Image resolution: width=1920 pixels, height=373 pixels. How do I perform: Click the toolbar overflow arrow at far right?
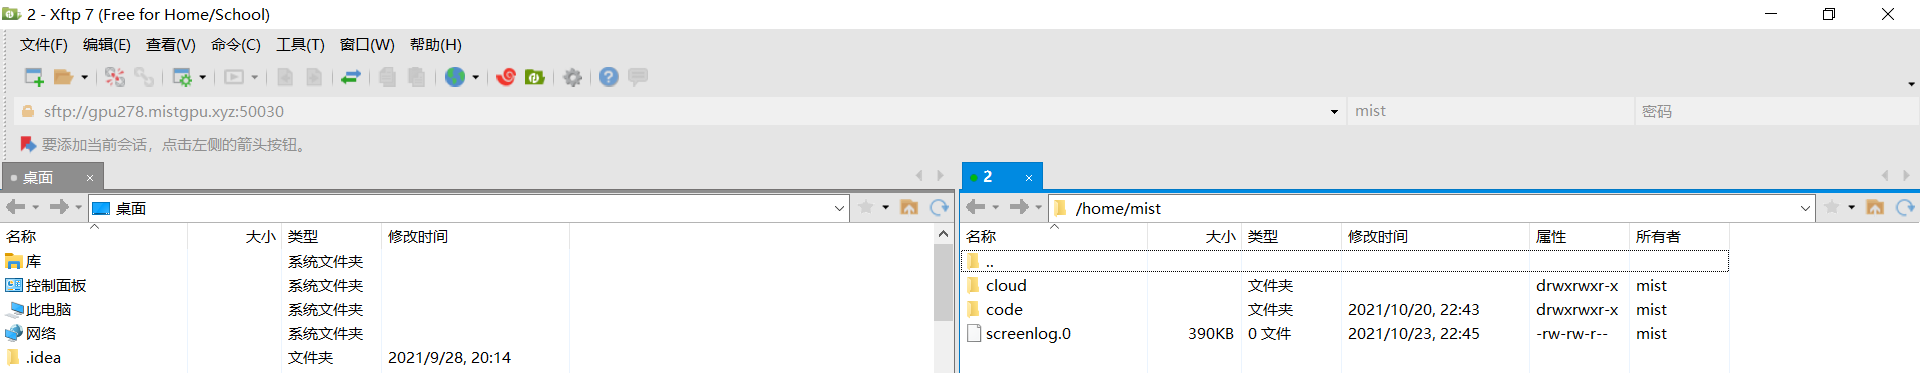[1911, 84]
